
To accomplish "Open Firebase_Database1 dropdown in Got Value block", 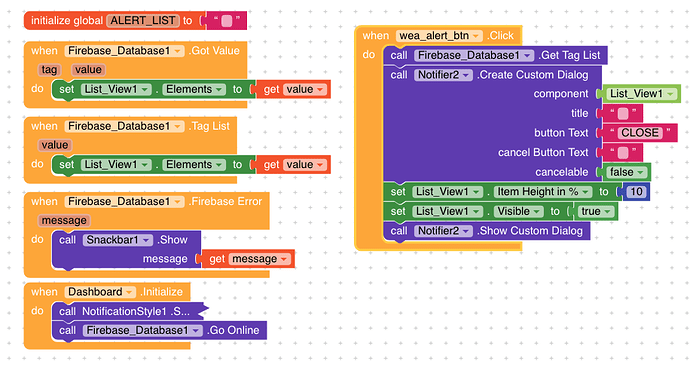I will (x=125, y=51).
